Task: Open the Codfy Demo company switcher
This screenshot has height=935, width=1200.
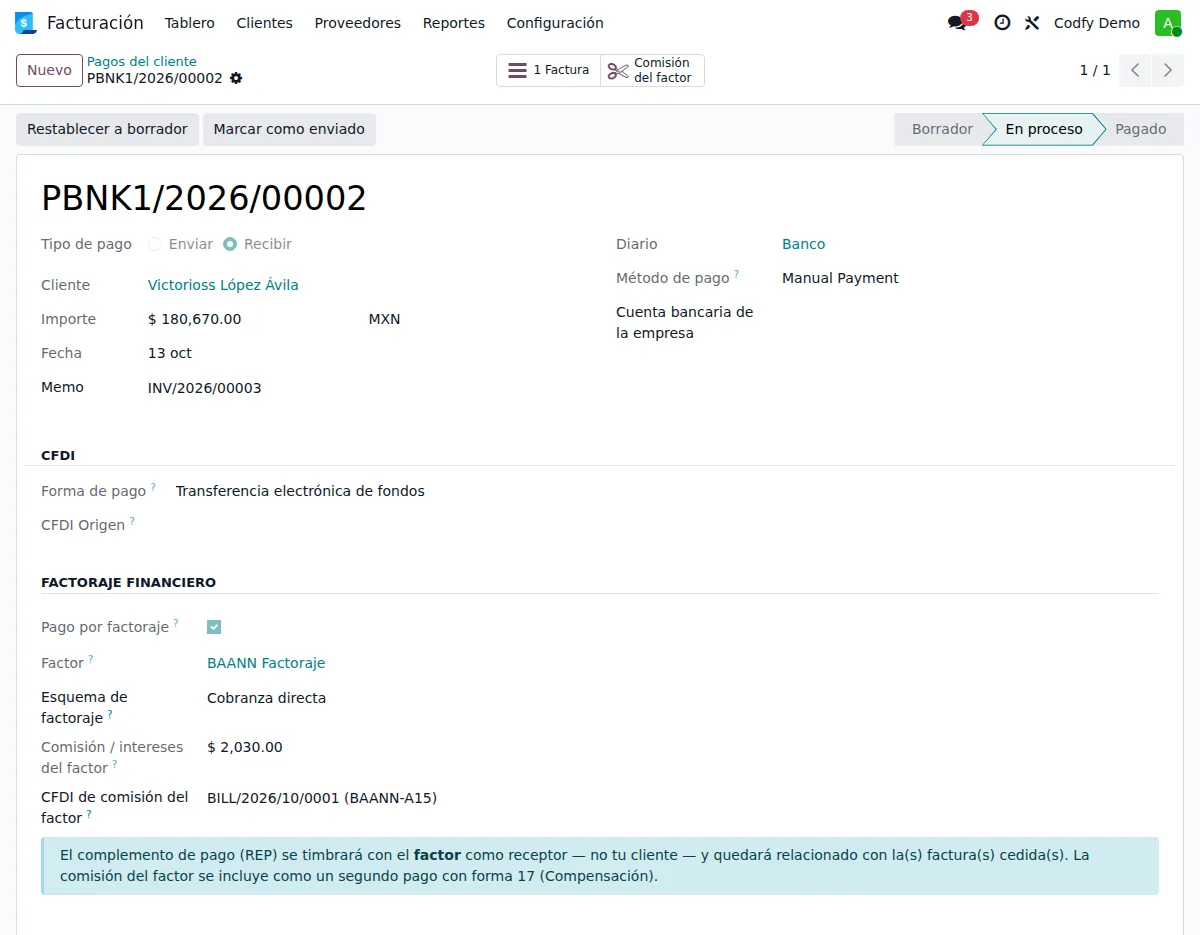Action: [x=1097, y=23]
